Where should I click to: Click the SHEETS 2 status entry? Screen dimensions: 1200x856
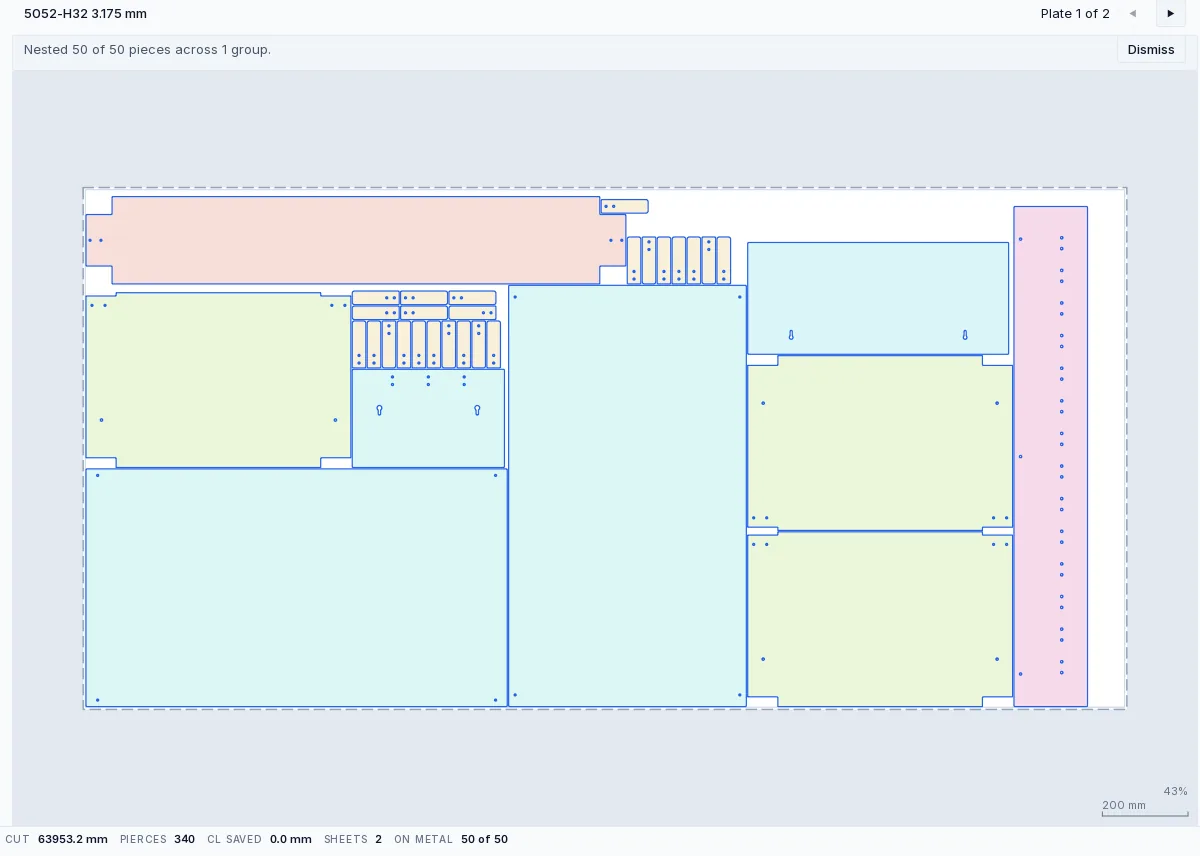pos(353,840)
